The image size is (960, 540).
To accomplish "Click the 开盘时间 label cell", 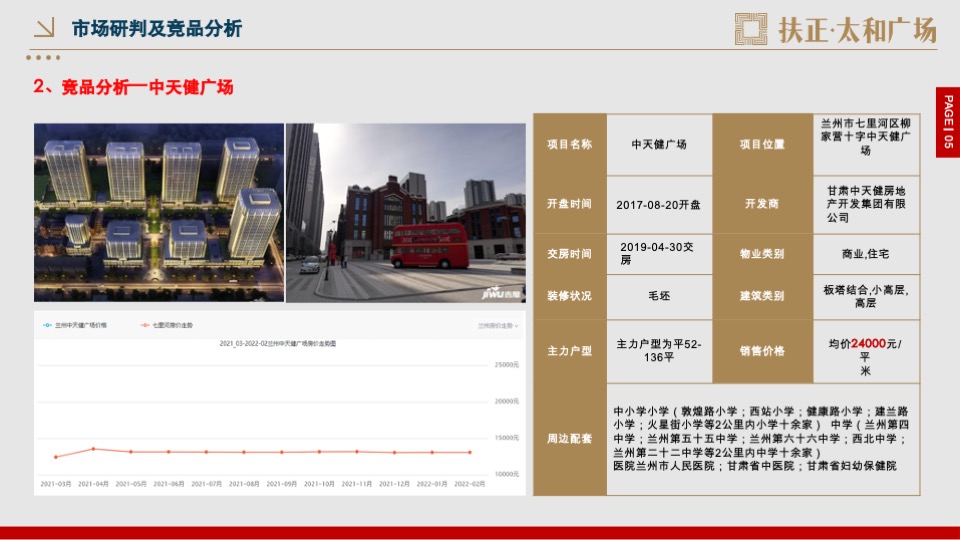I will pyautogui.click(x=570, y=204).
